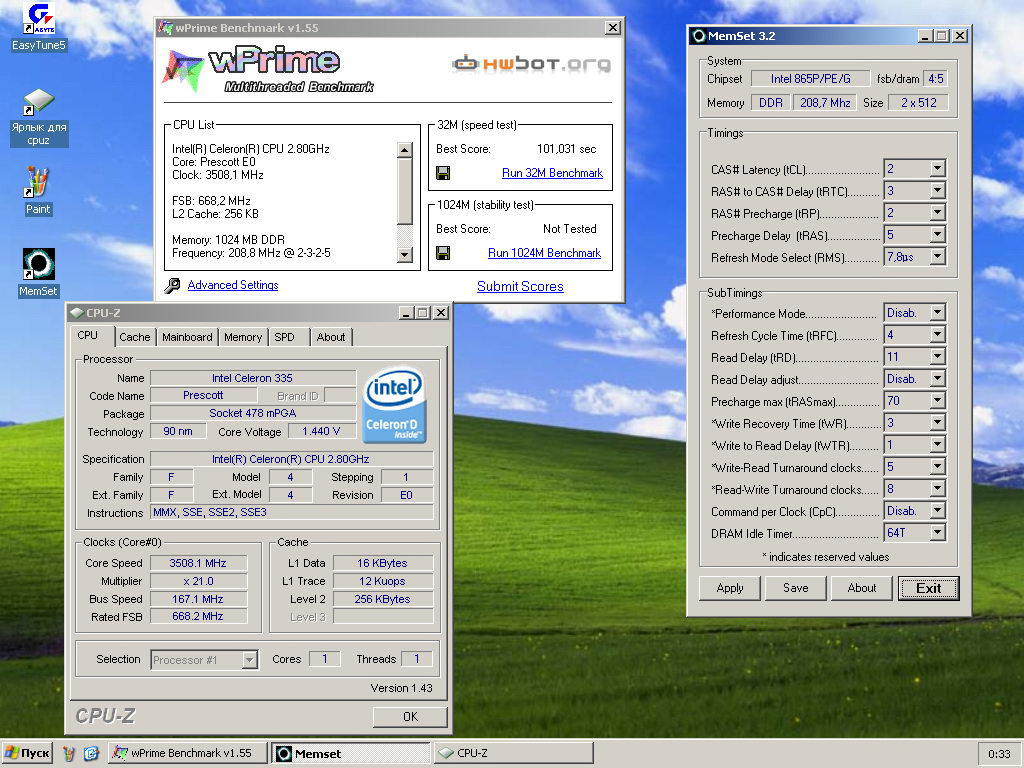This screenshot has height=768, width=1024.
Task: Expand Write to Read Delay (tWTR) dropdown
Action: coord(937,445)
